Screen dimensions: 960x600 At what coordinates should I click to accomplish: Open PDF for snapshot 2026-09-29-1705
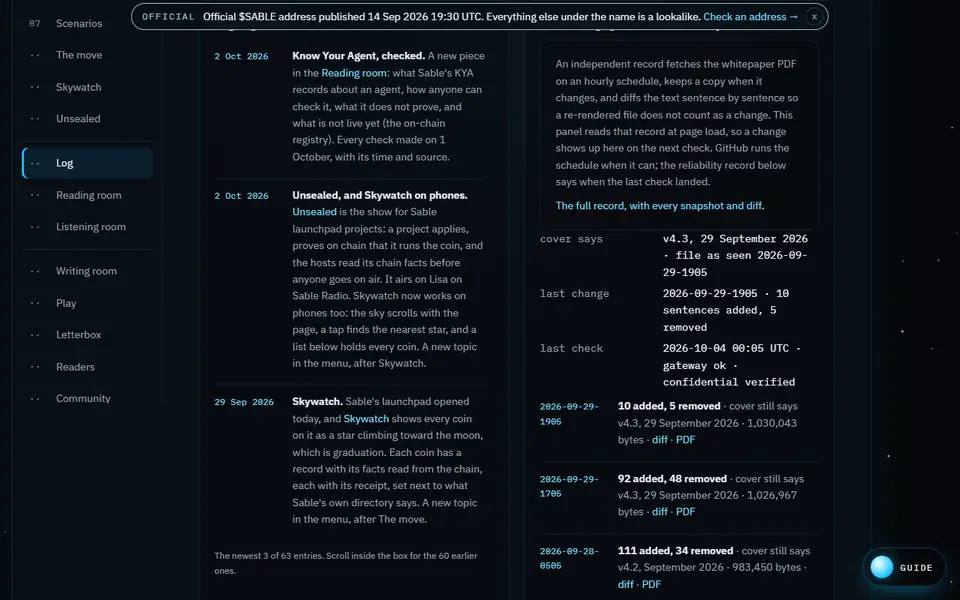tap(685, 512)
